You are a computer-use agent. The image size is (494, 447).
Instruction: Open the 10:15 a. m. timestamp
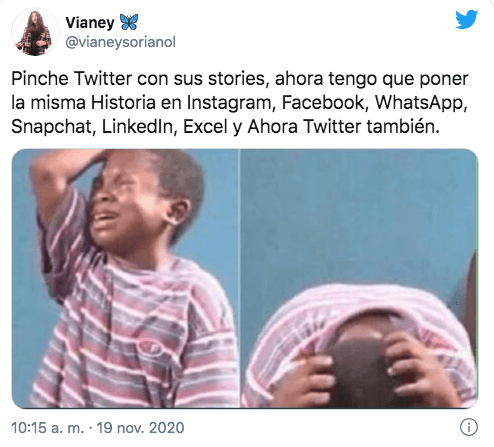(47, 428)
